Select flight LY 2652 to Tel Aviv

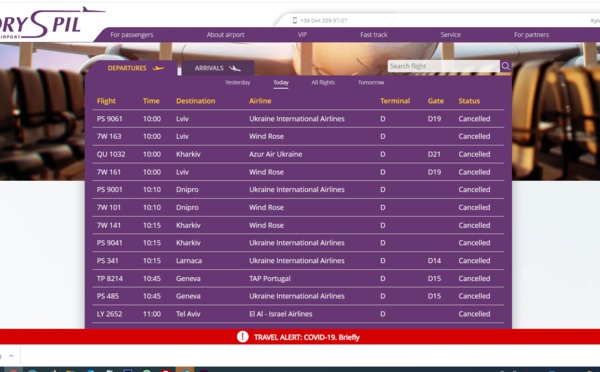pos(298,314)
